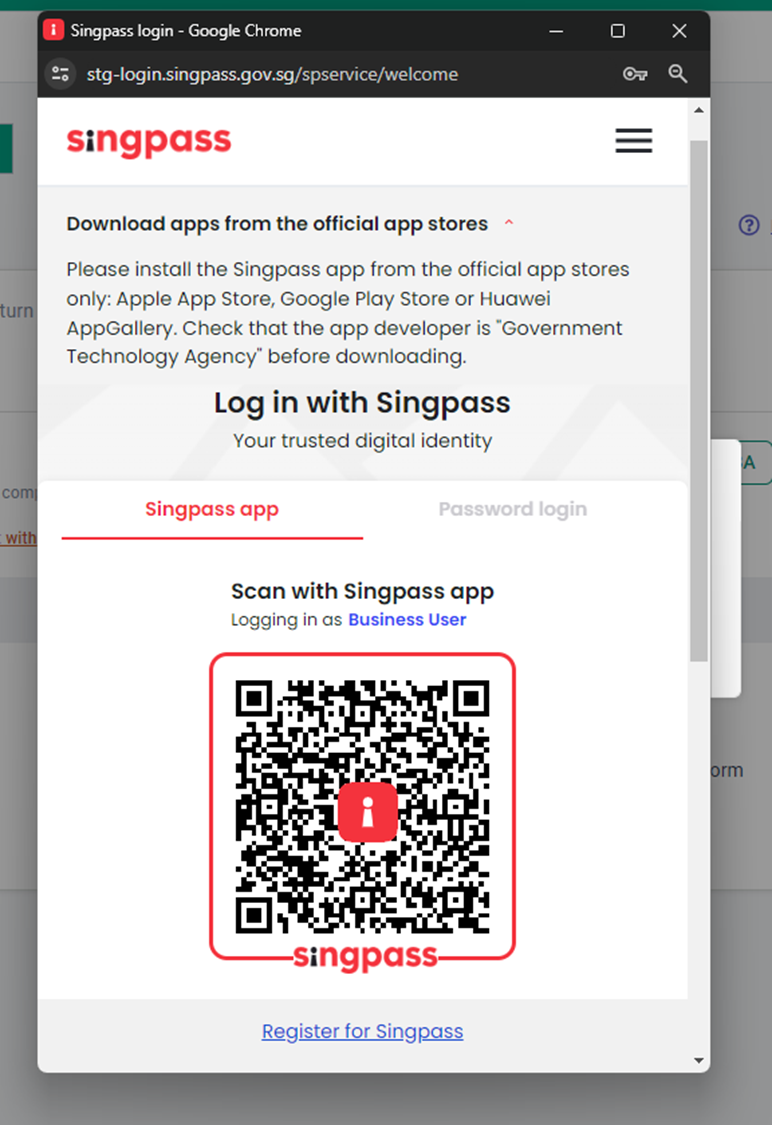Collapse the Download apps notice chevron

(509, 223)
